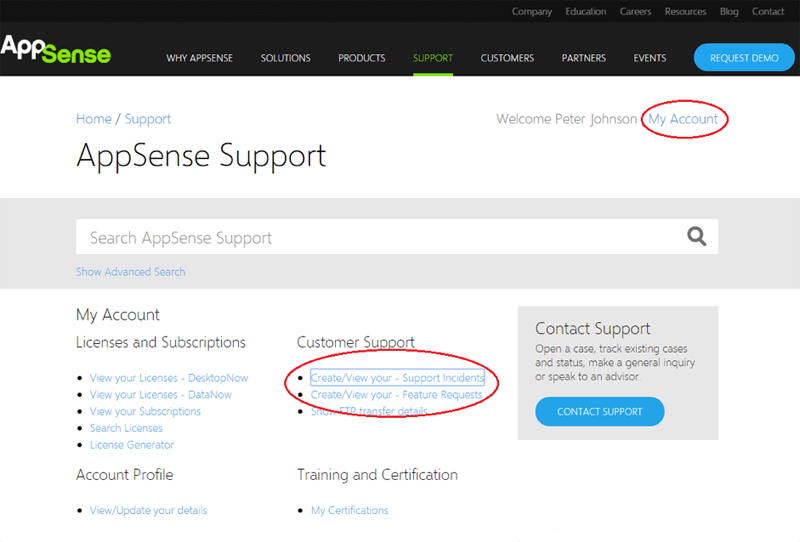Open the Contact top link
The image size is (800, 542).
tap(768, 11)
